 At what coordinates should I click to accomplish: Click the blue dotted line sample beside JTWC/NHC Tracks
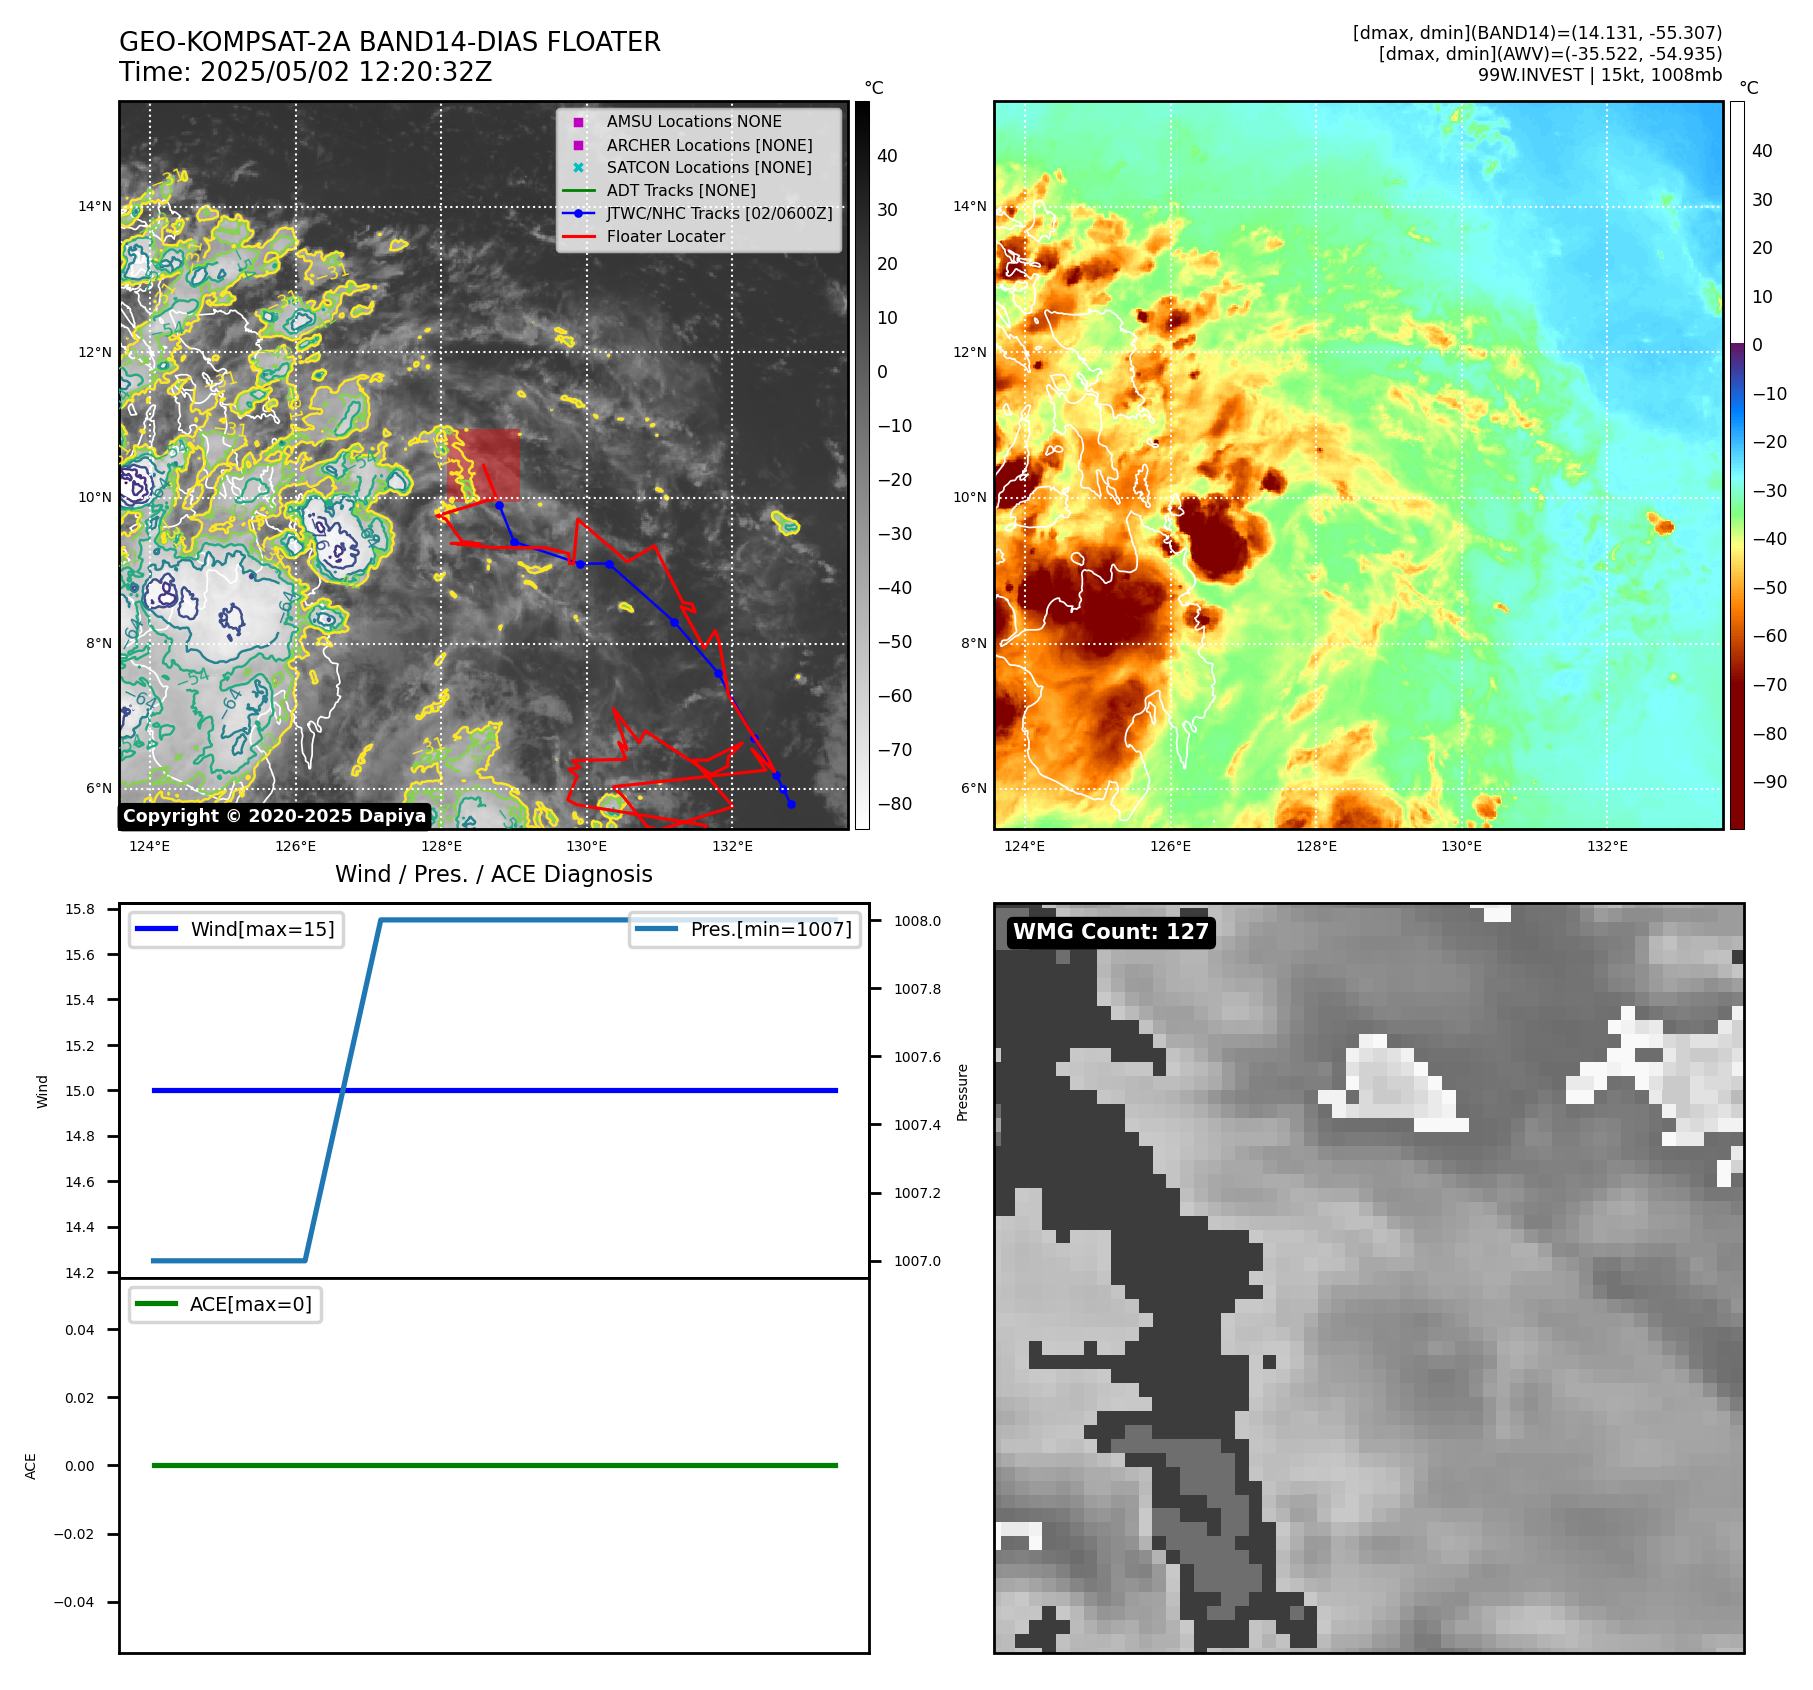pyautogui.click(x=578, y=214)
